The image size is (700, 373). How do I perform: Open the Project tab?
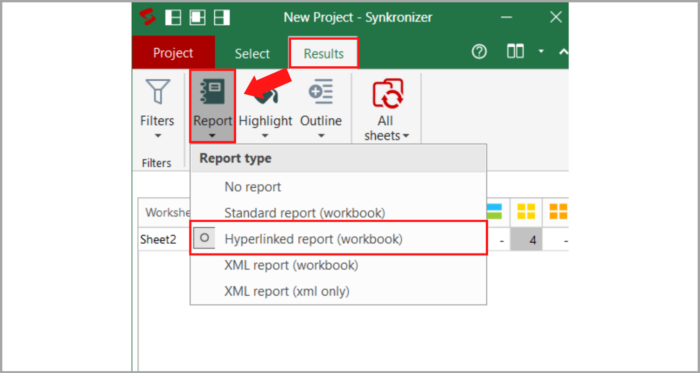173,53
